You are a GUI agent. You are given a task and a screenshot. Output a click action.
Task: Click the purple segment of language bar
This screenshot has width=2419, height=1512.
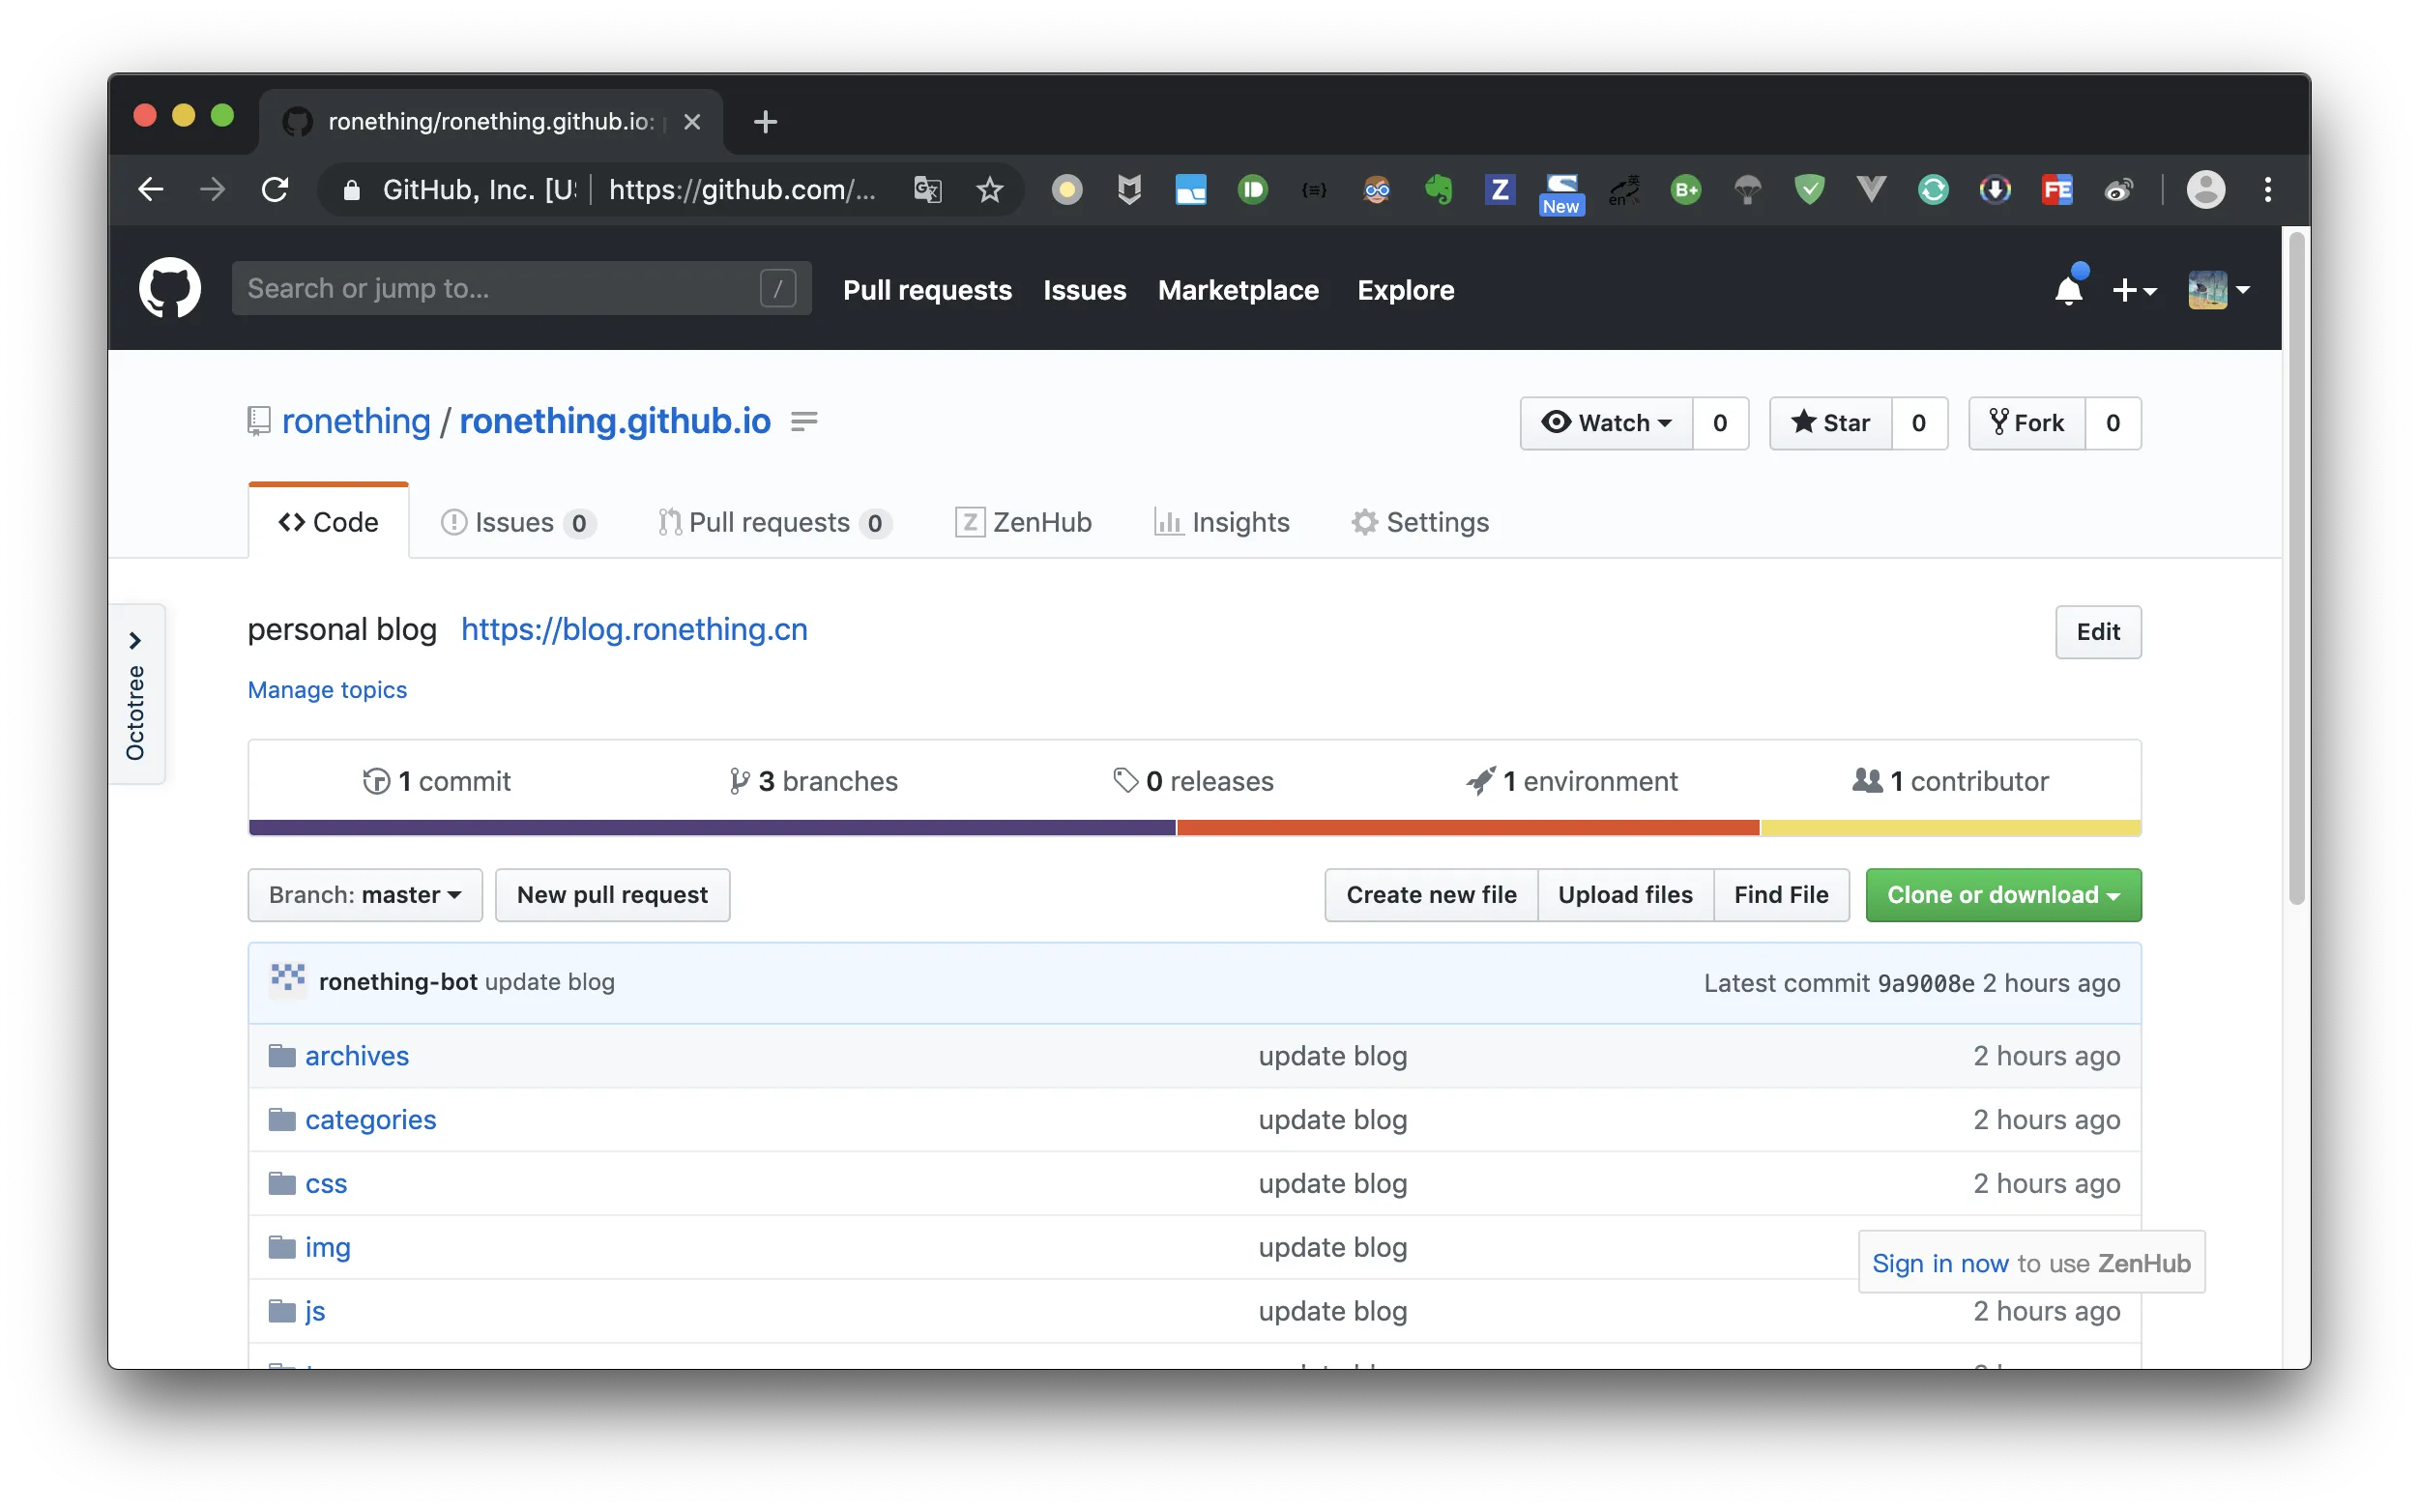712,827
